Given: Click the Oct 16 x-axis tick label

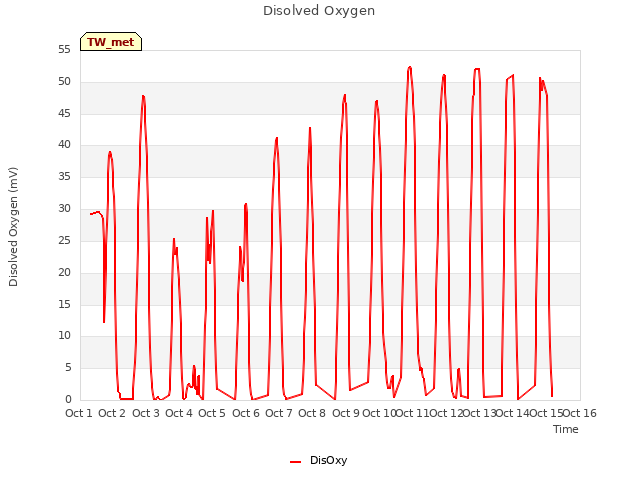Looking at the screenshot, I should pos(580,413).
